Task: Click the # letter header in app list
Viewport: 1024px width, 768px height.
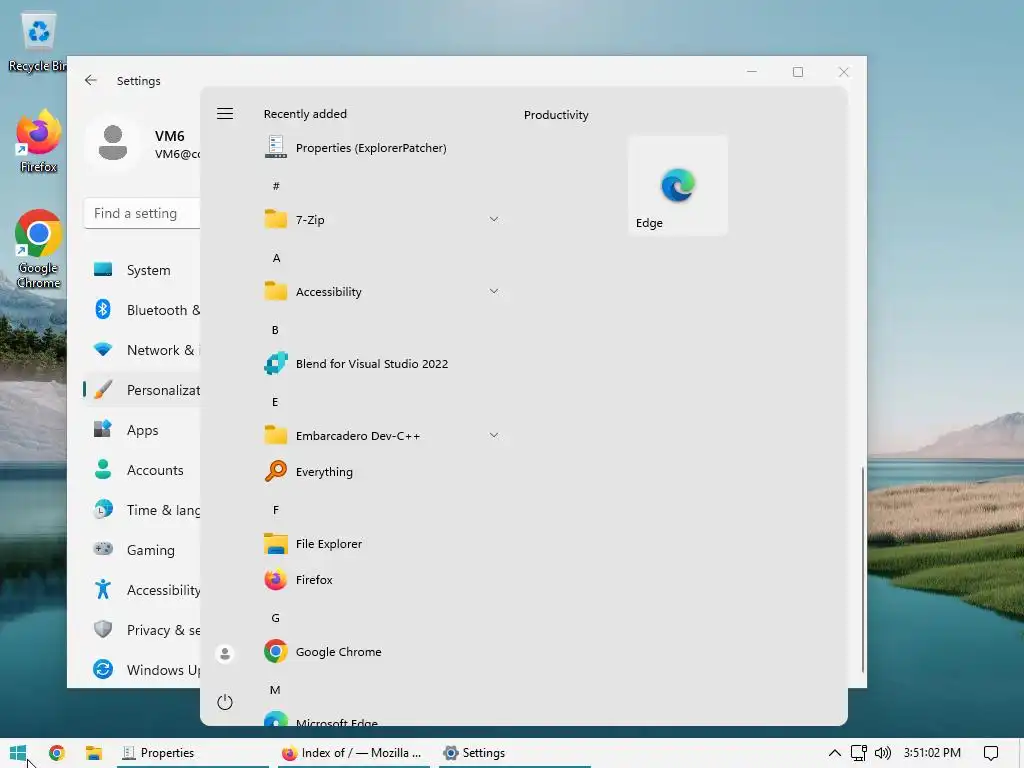Action: [276, 186]
